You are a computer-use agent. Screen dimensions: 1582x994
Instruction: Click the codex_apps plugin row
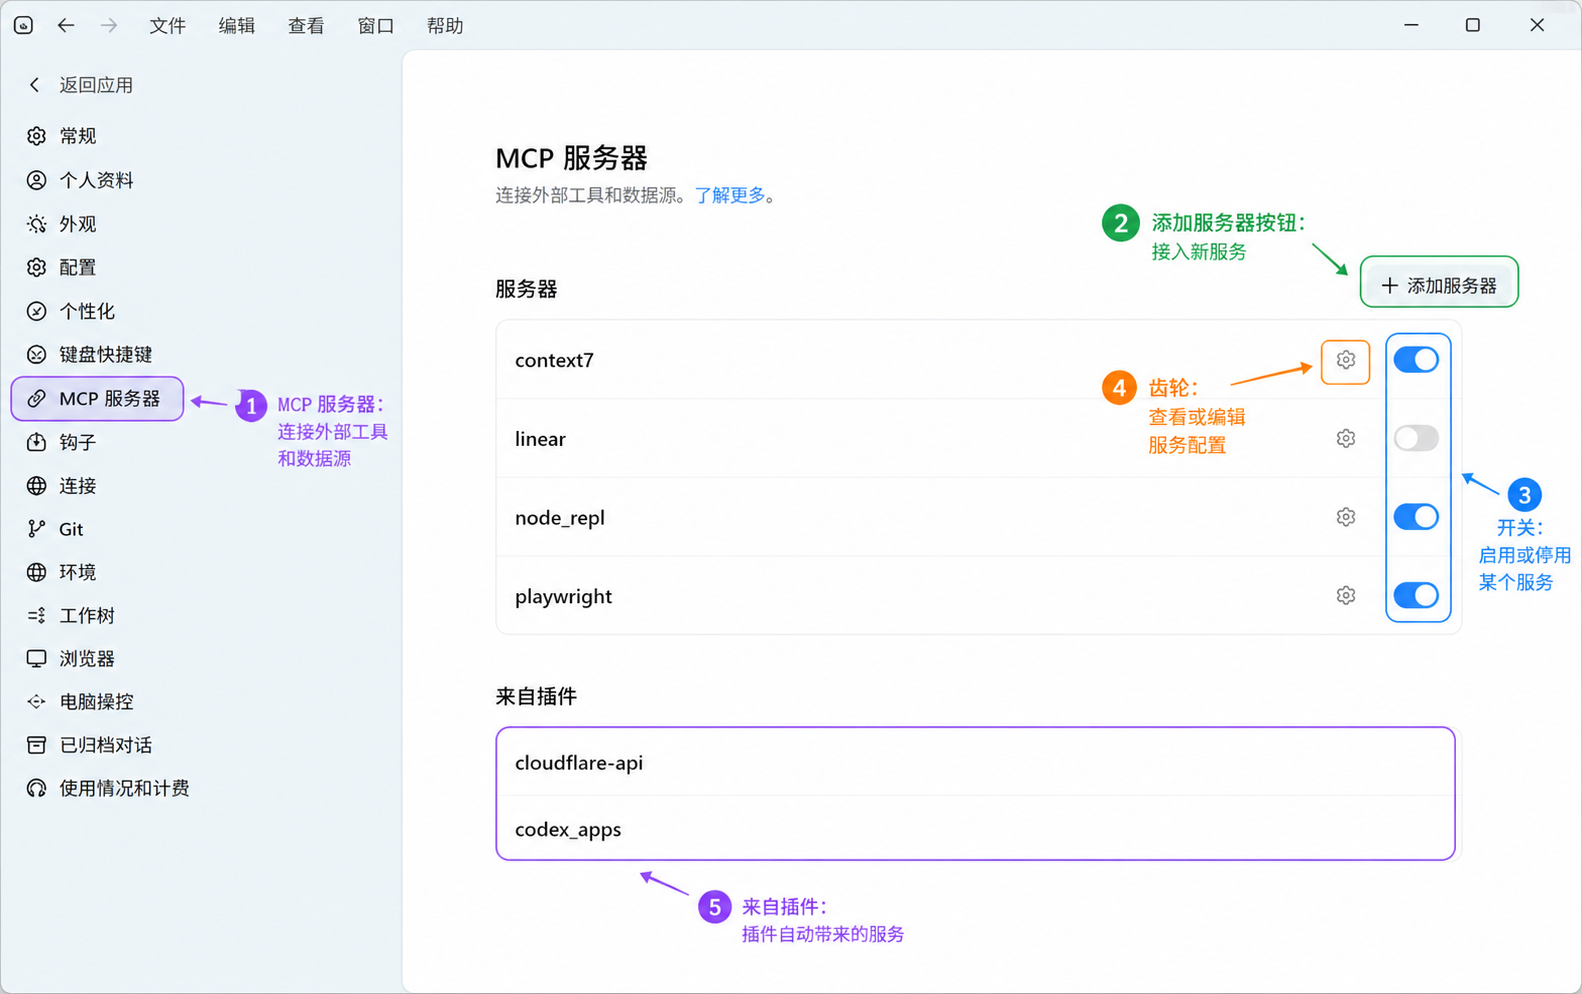point(975,828)
